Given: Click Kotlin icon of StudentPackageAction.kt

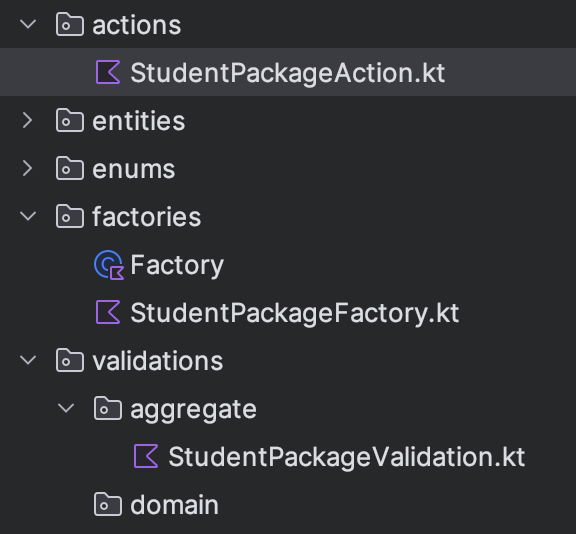Looking at the screenshot, I should tap(108, 72).
